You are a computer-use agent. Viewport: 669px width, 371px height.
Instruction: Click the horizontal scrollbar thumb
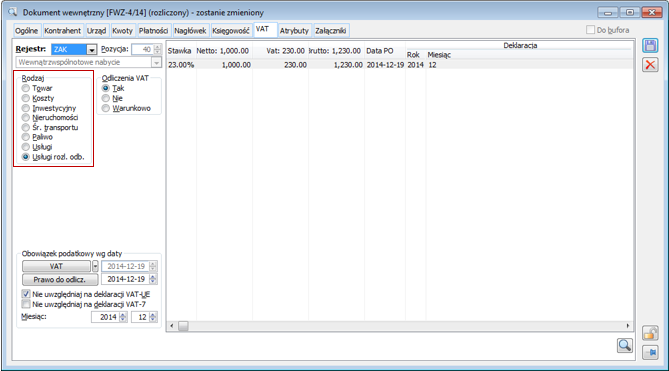pyautogui.click(x=183, y=326)
